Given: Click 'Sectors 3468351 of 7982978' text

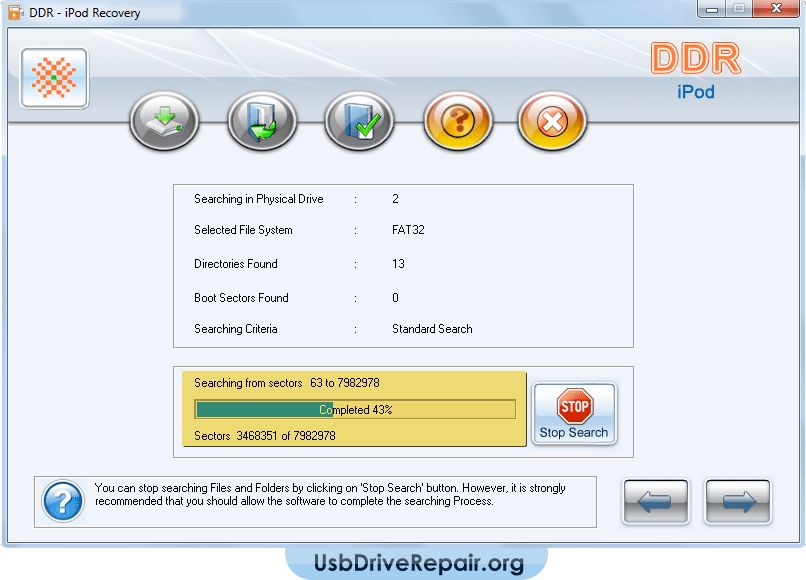Looking at the screenshot, I should pyautogui.click(x=265, y=436).
